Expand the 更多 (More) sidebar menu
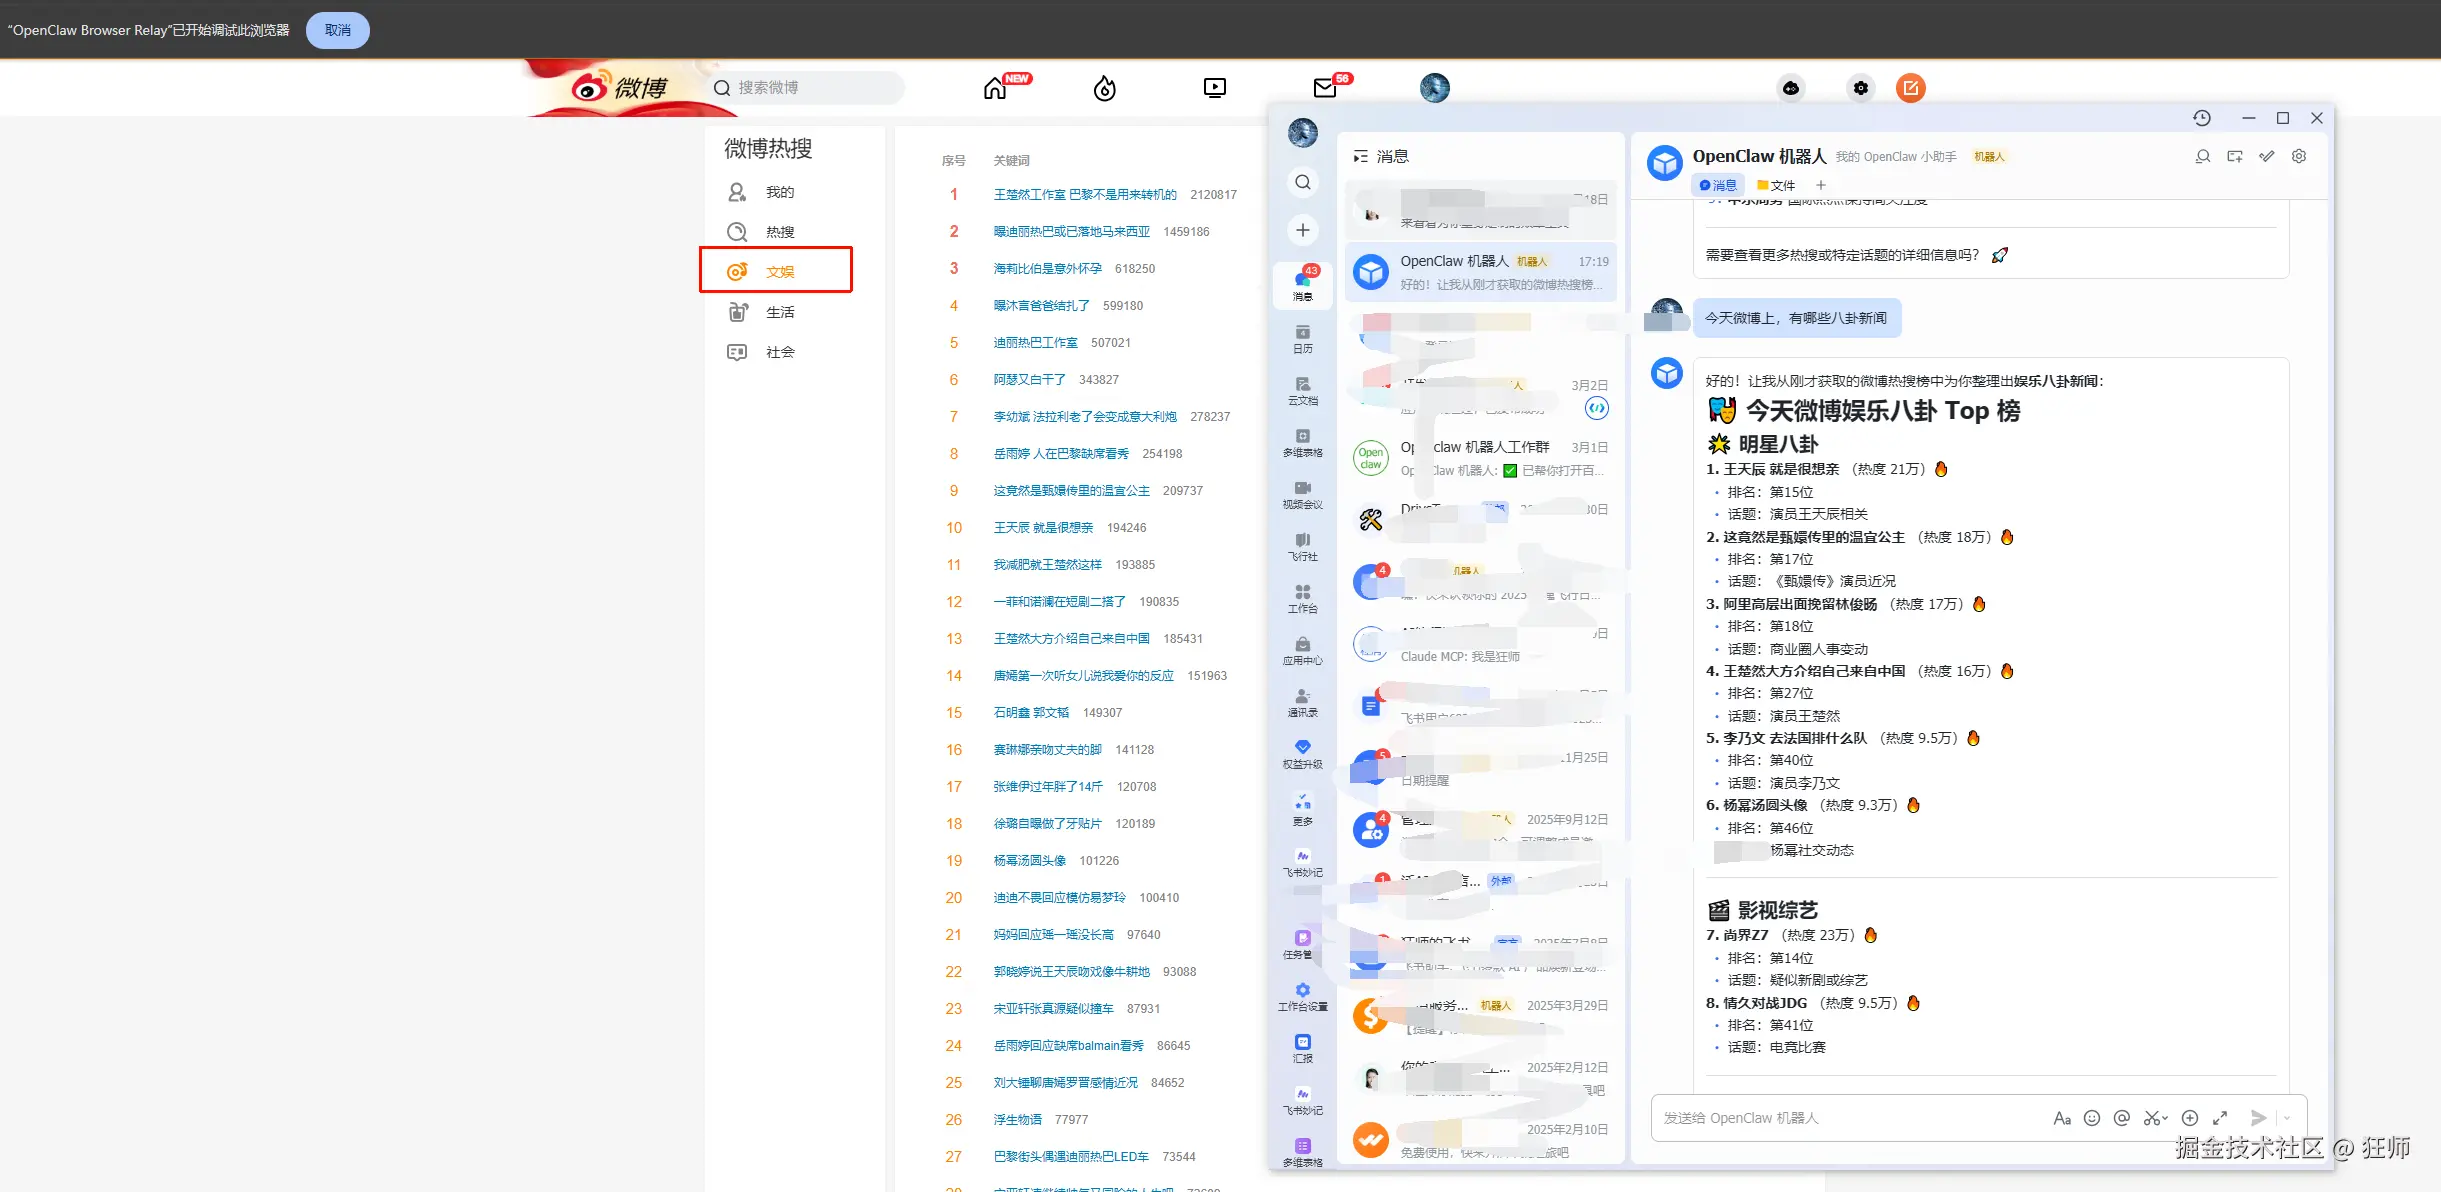The height and width of the screenshot is (1192, 2441). (x=1302, y=808)
